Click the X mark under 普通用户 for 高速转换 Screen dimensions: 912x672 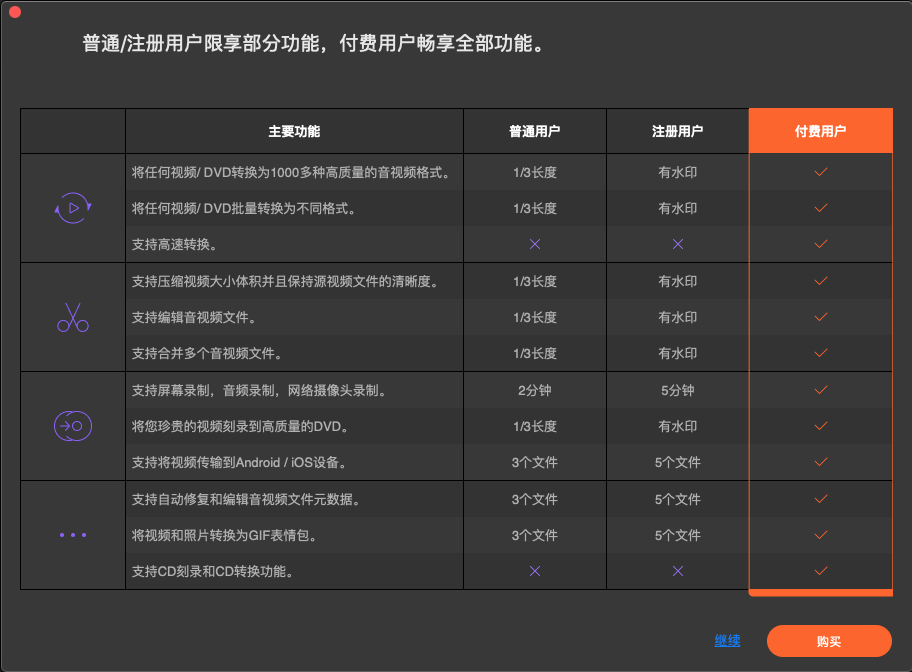pos(534,243)
